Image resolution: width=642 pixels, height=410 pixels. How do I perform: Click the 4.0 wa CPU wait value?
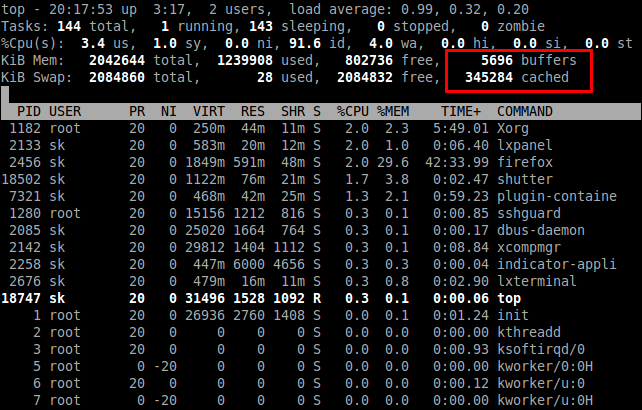click(381, 43)
